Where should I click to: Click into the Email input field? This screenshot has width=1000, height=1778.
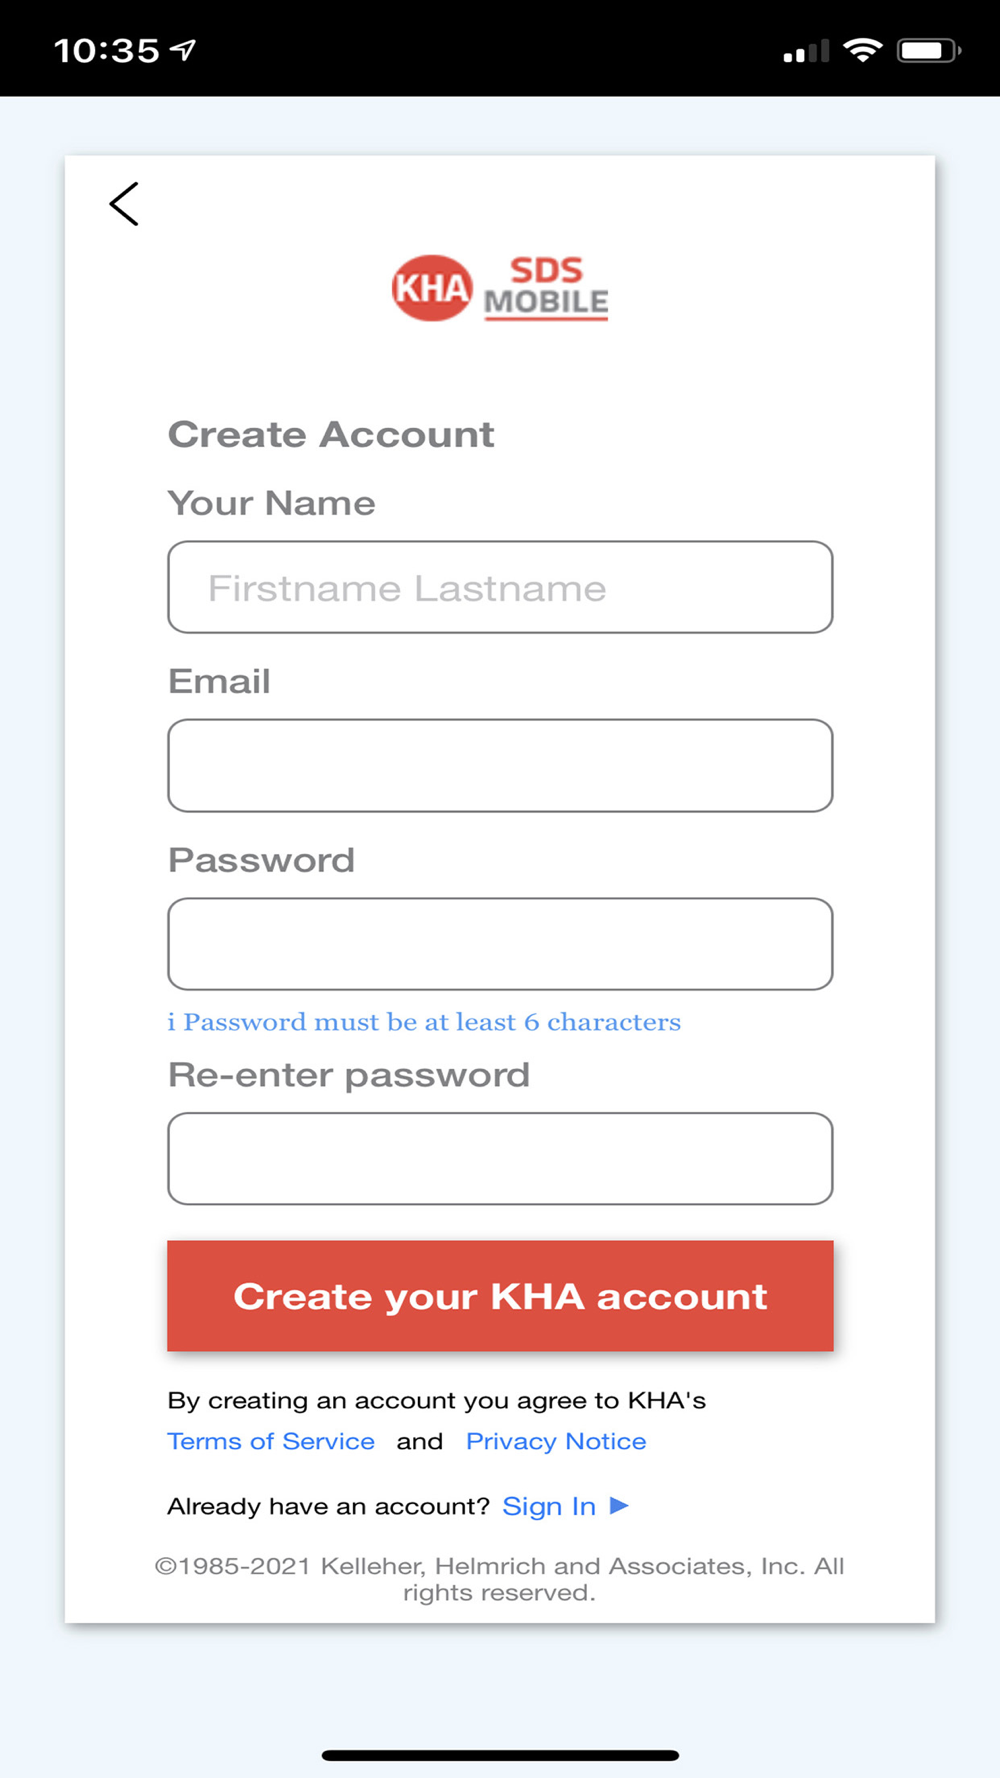pyautogui.click(x=500, y=765)
